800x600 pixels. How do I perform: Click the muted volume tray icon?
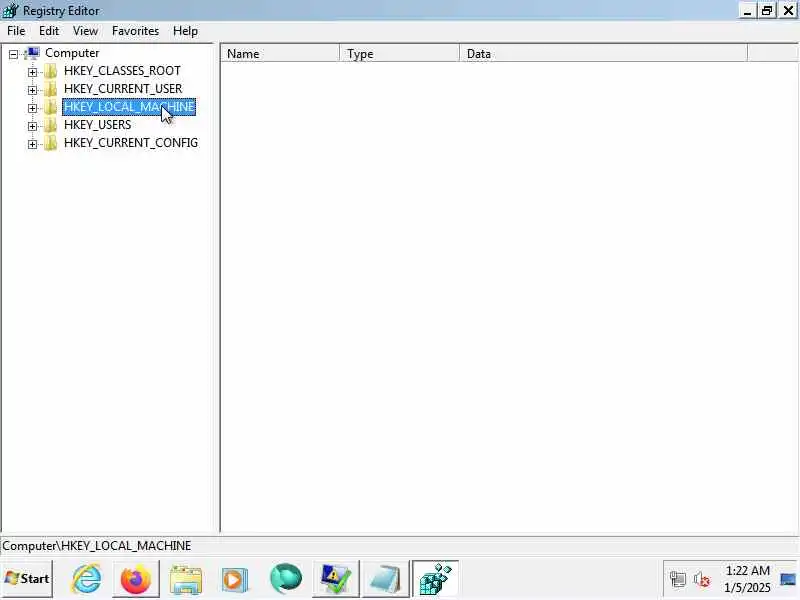702,579
